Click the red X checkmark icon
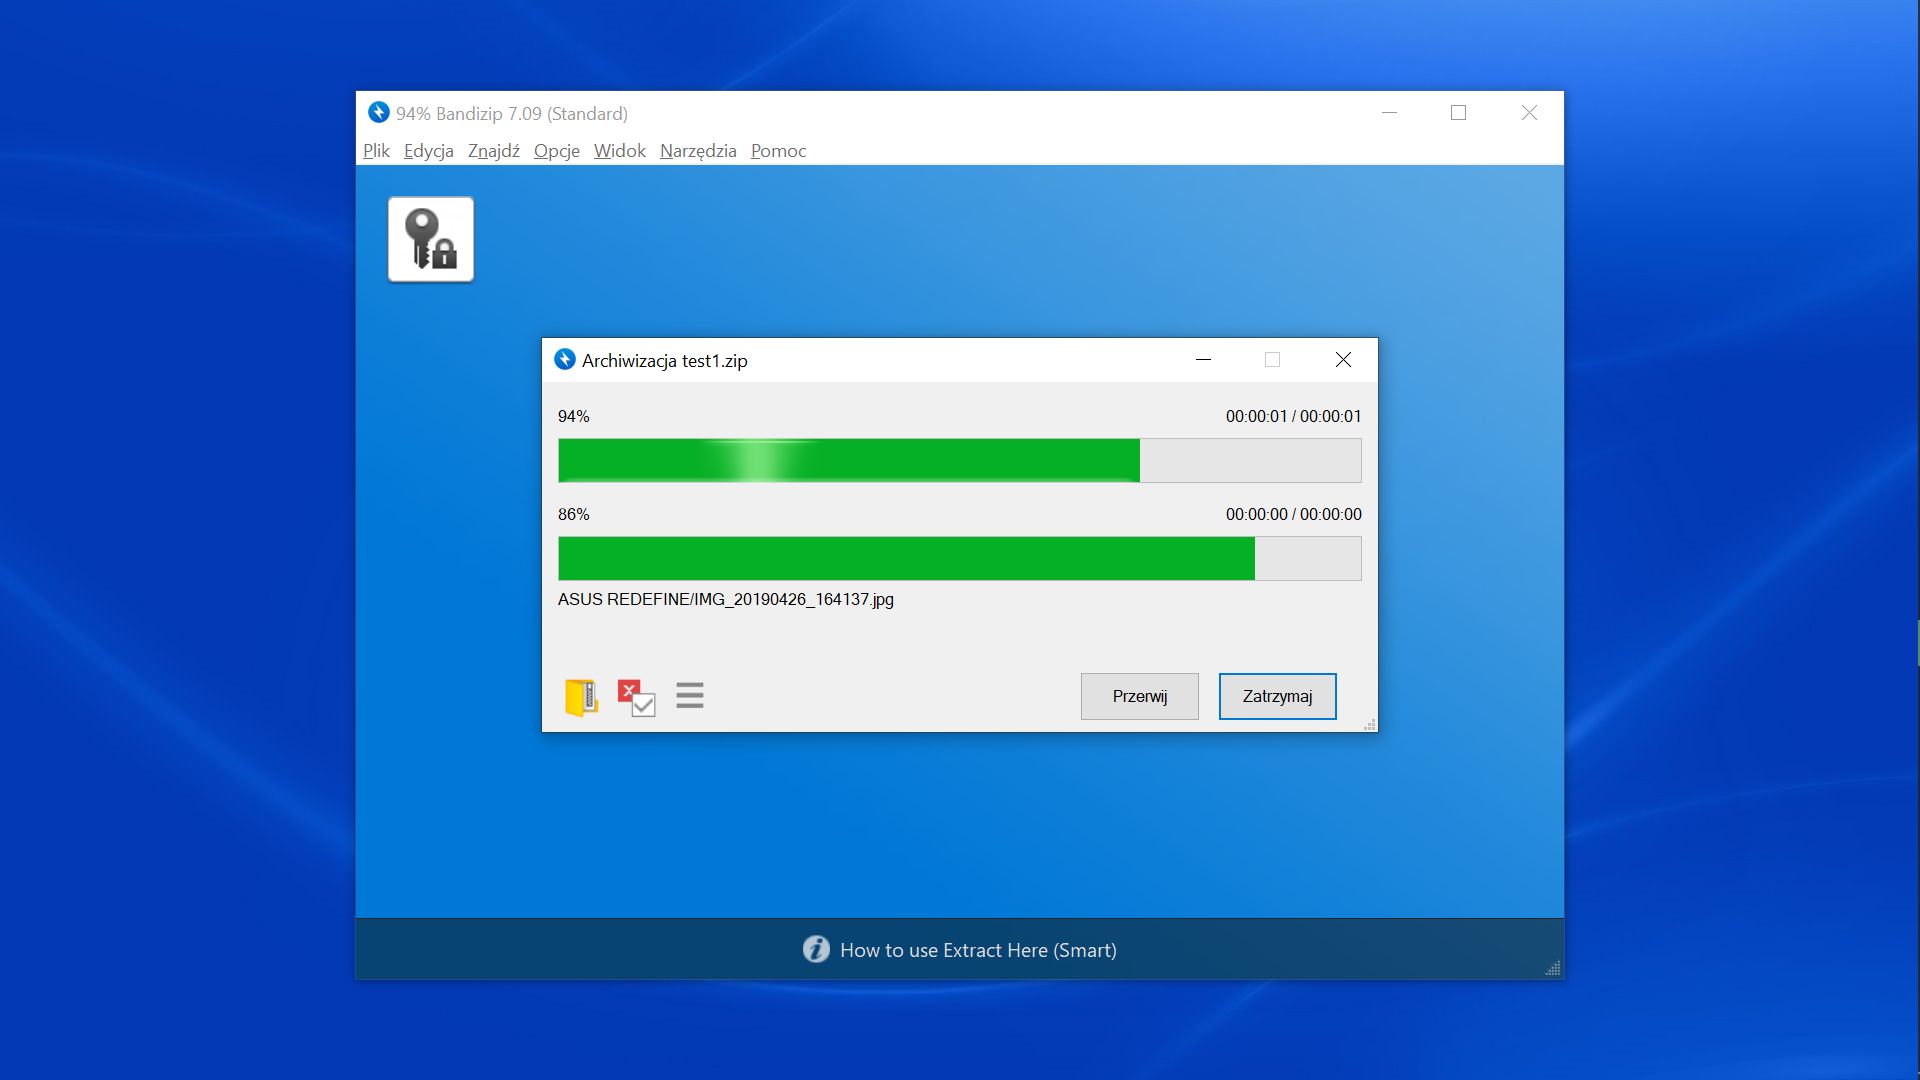The width and height of the screenshot is (1920, 1080). coord(636,697)
